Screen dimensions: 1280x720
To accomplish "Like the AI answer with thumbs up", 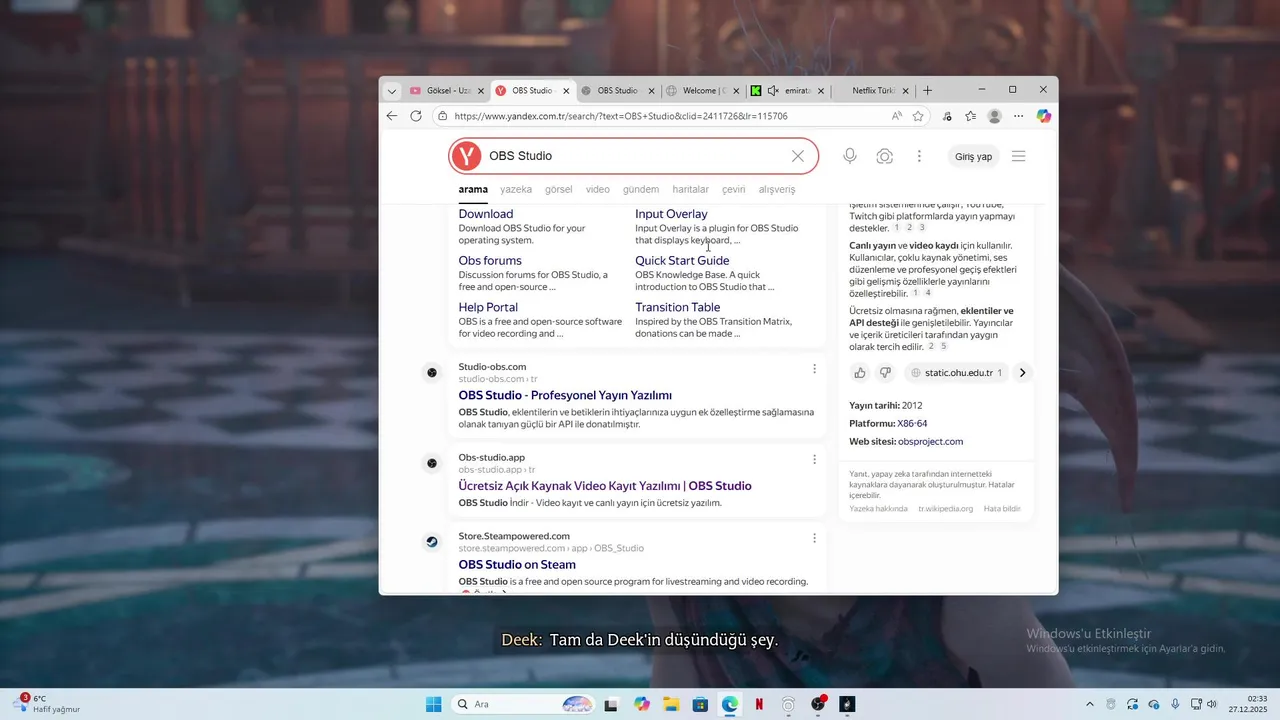I will click(860, 373).
